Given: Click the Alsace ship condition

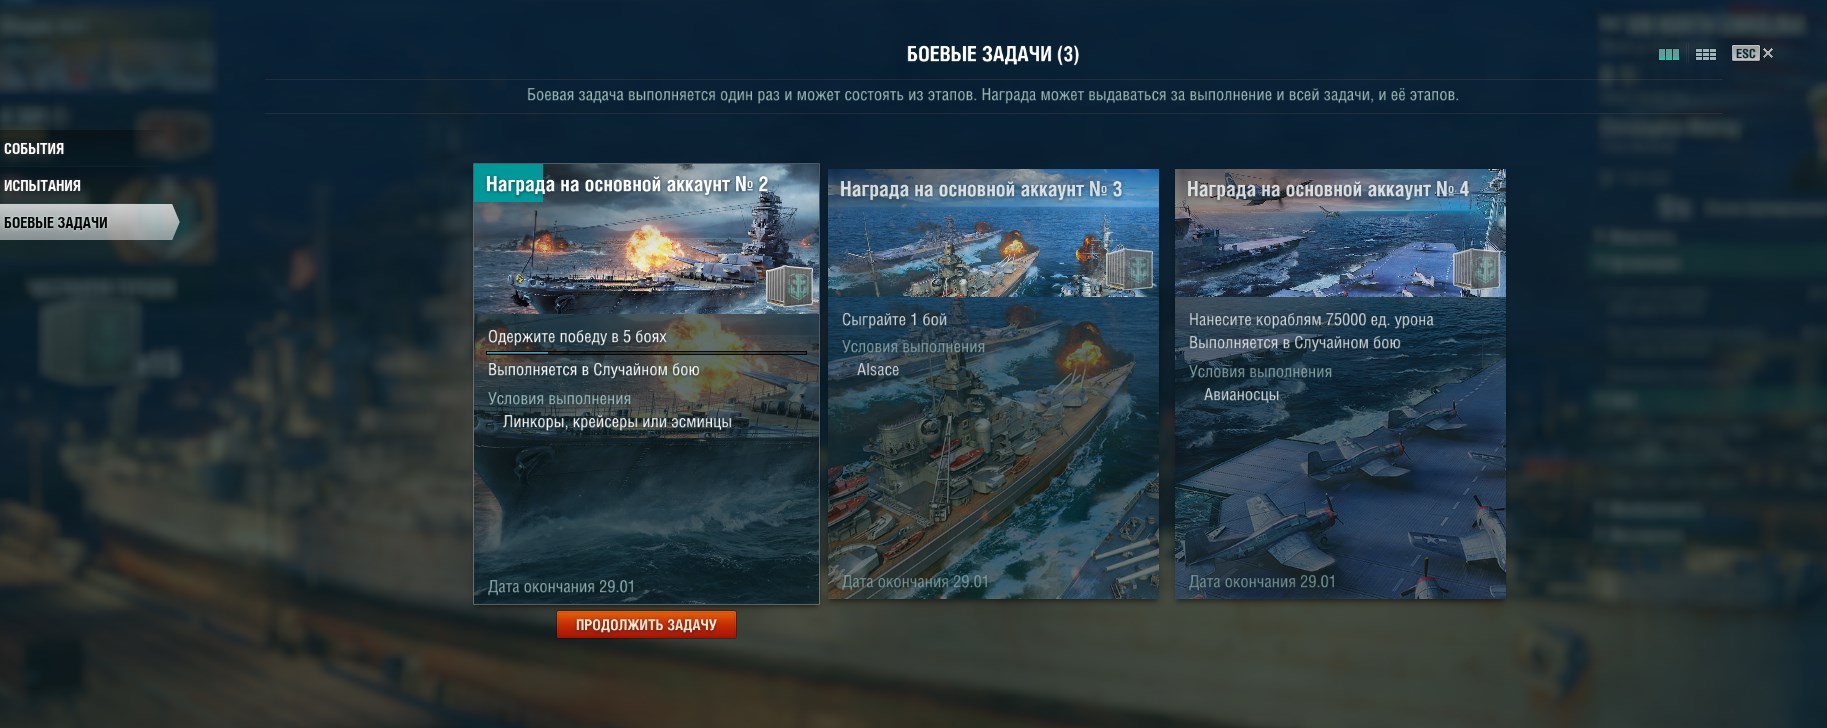Looking at the screenshot, I should pos(878,370).
